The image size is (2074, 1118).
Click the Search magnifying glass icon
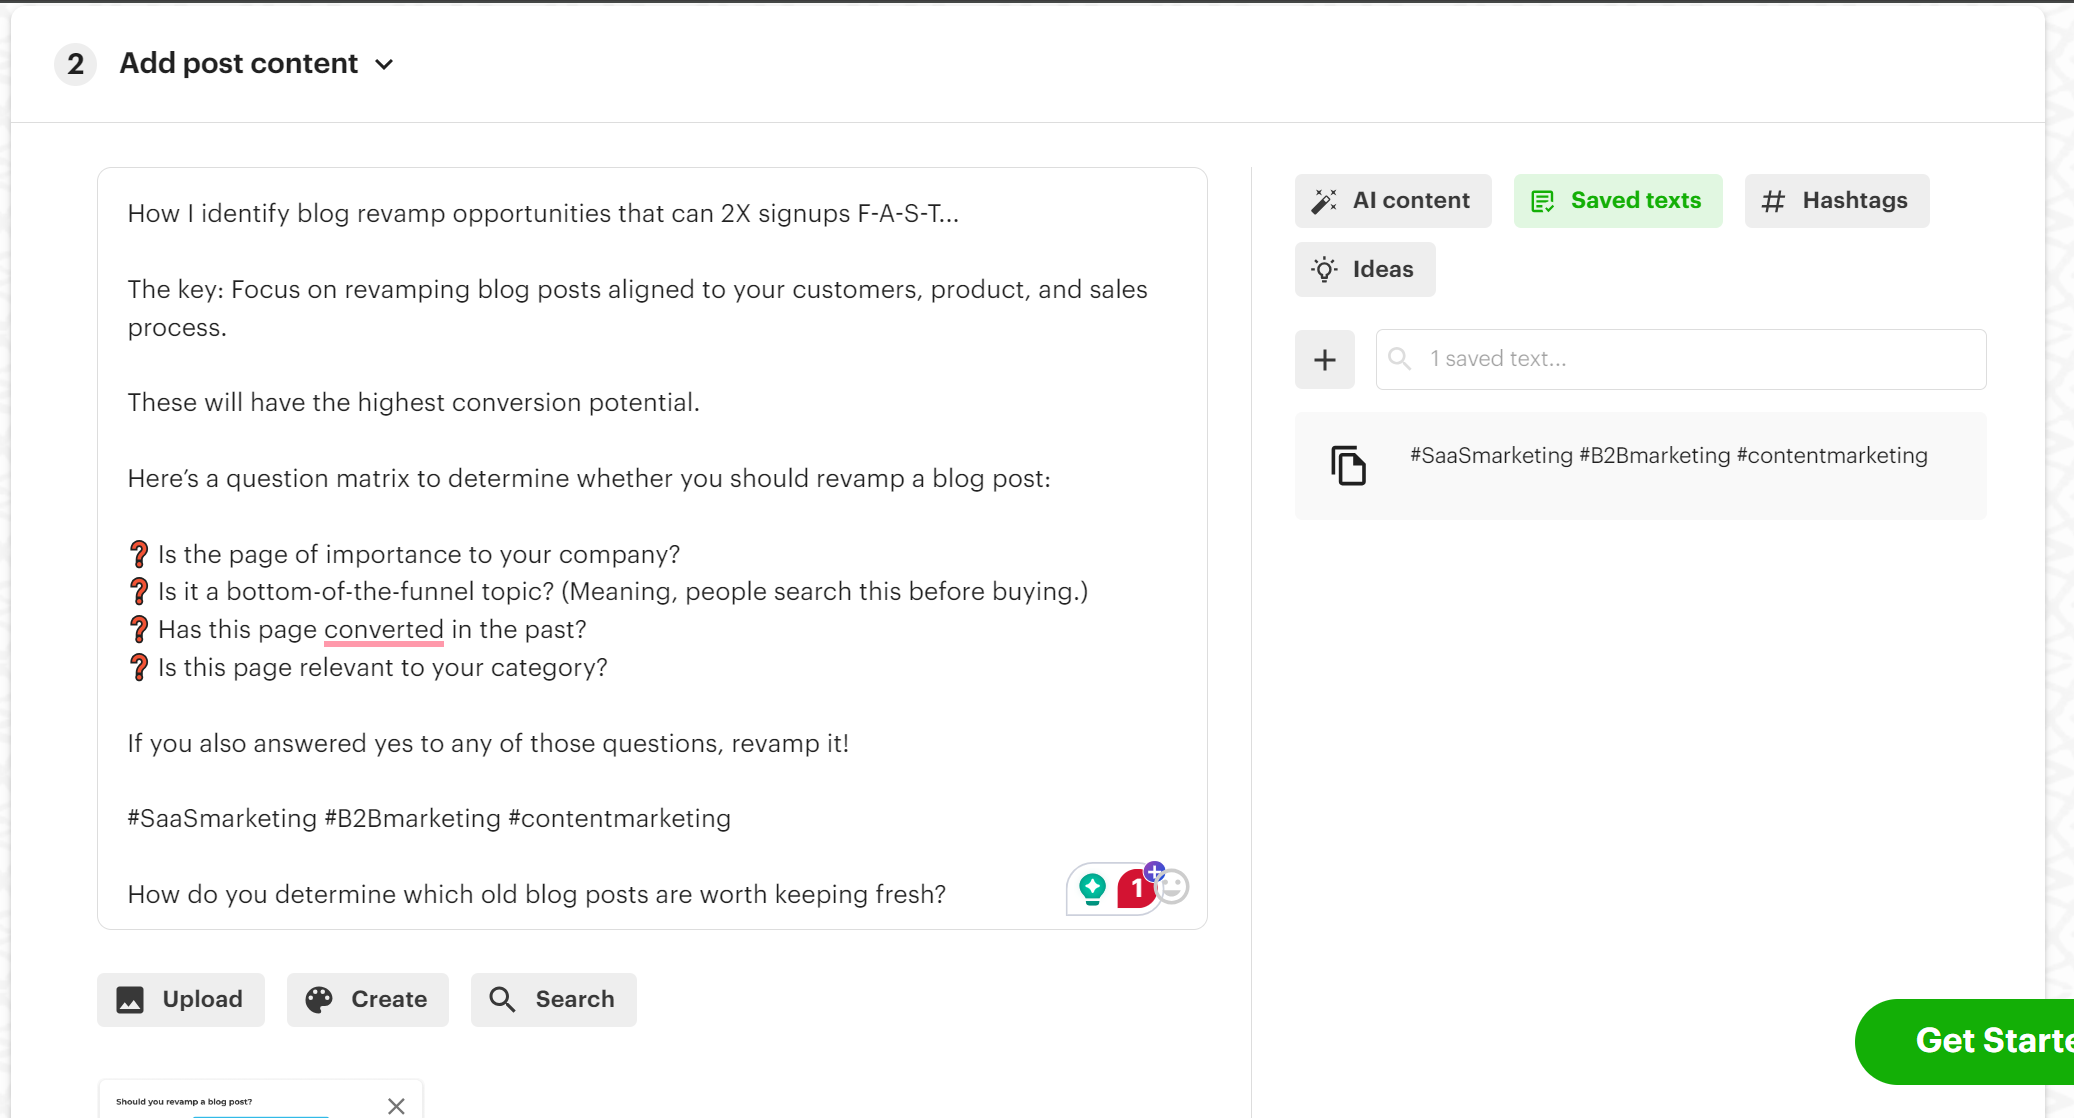pyautogui.click(x=504, y=1000)
